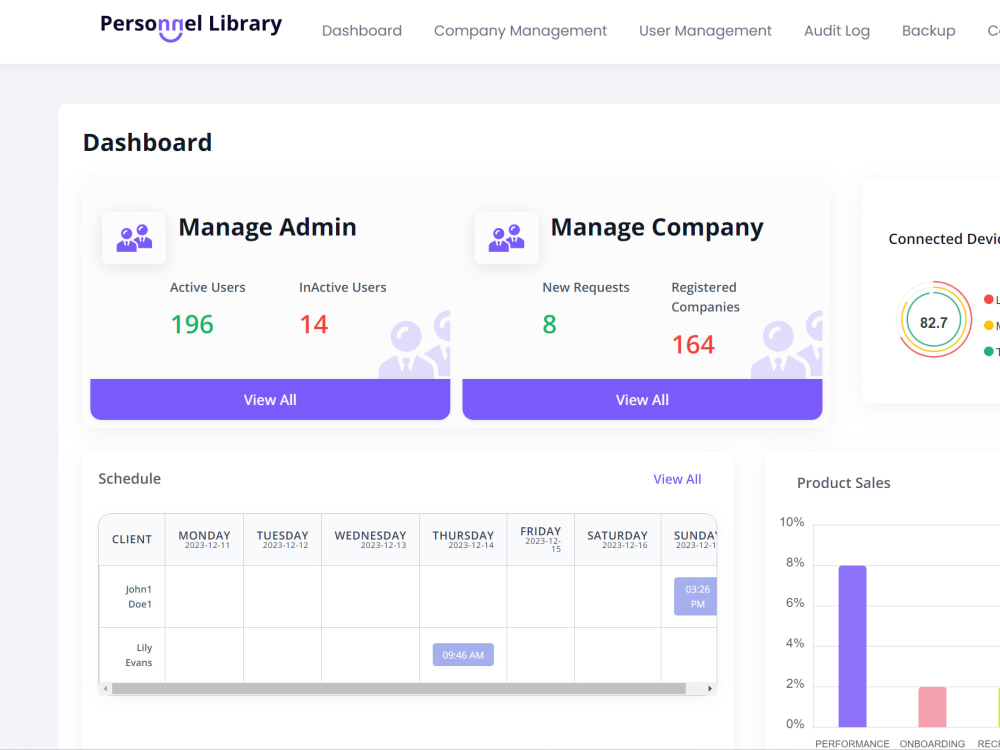This screenshot has width=1000, height=750.
Task: Click the Manage Company heading
Action: 657,227
